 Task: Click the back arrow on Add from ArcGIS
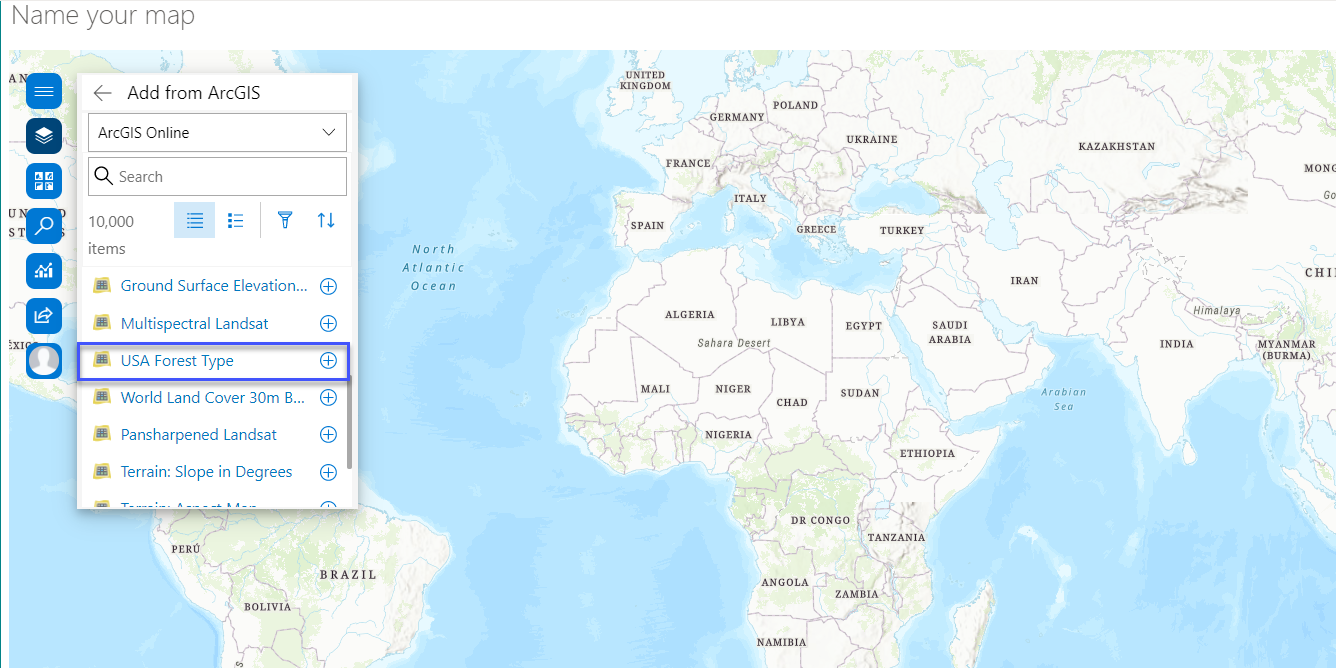click(102, 93)
